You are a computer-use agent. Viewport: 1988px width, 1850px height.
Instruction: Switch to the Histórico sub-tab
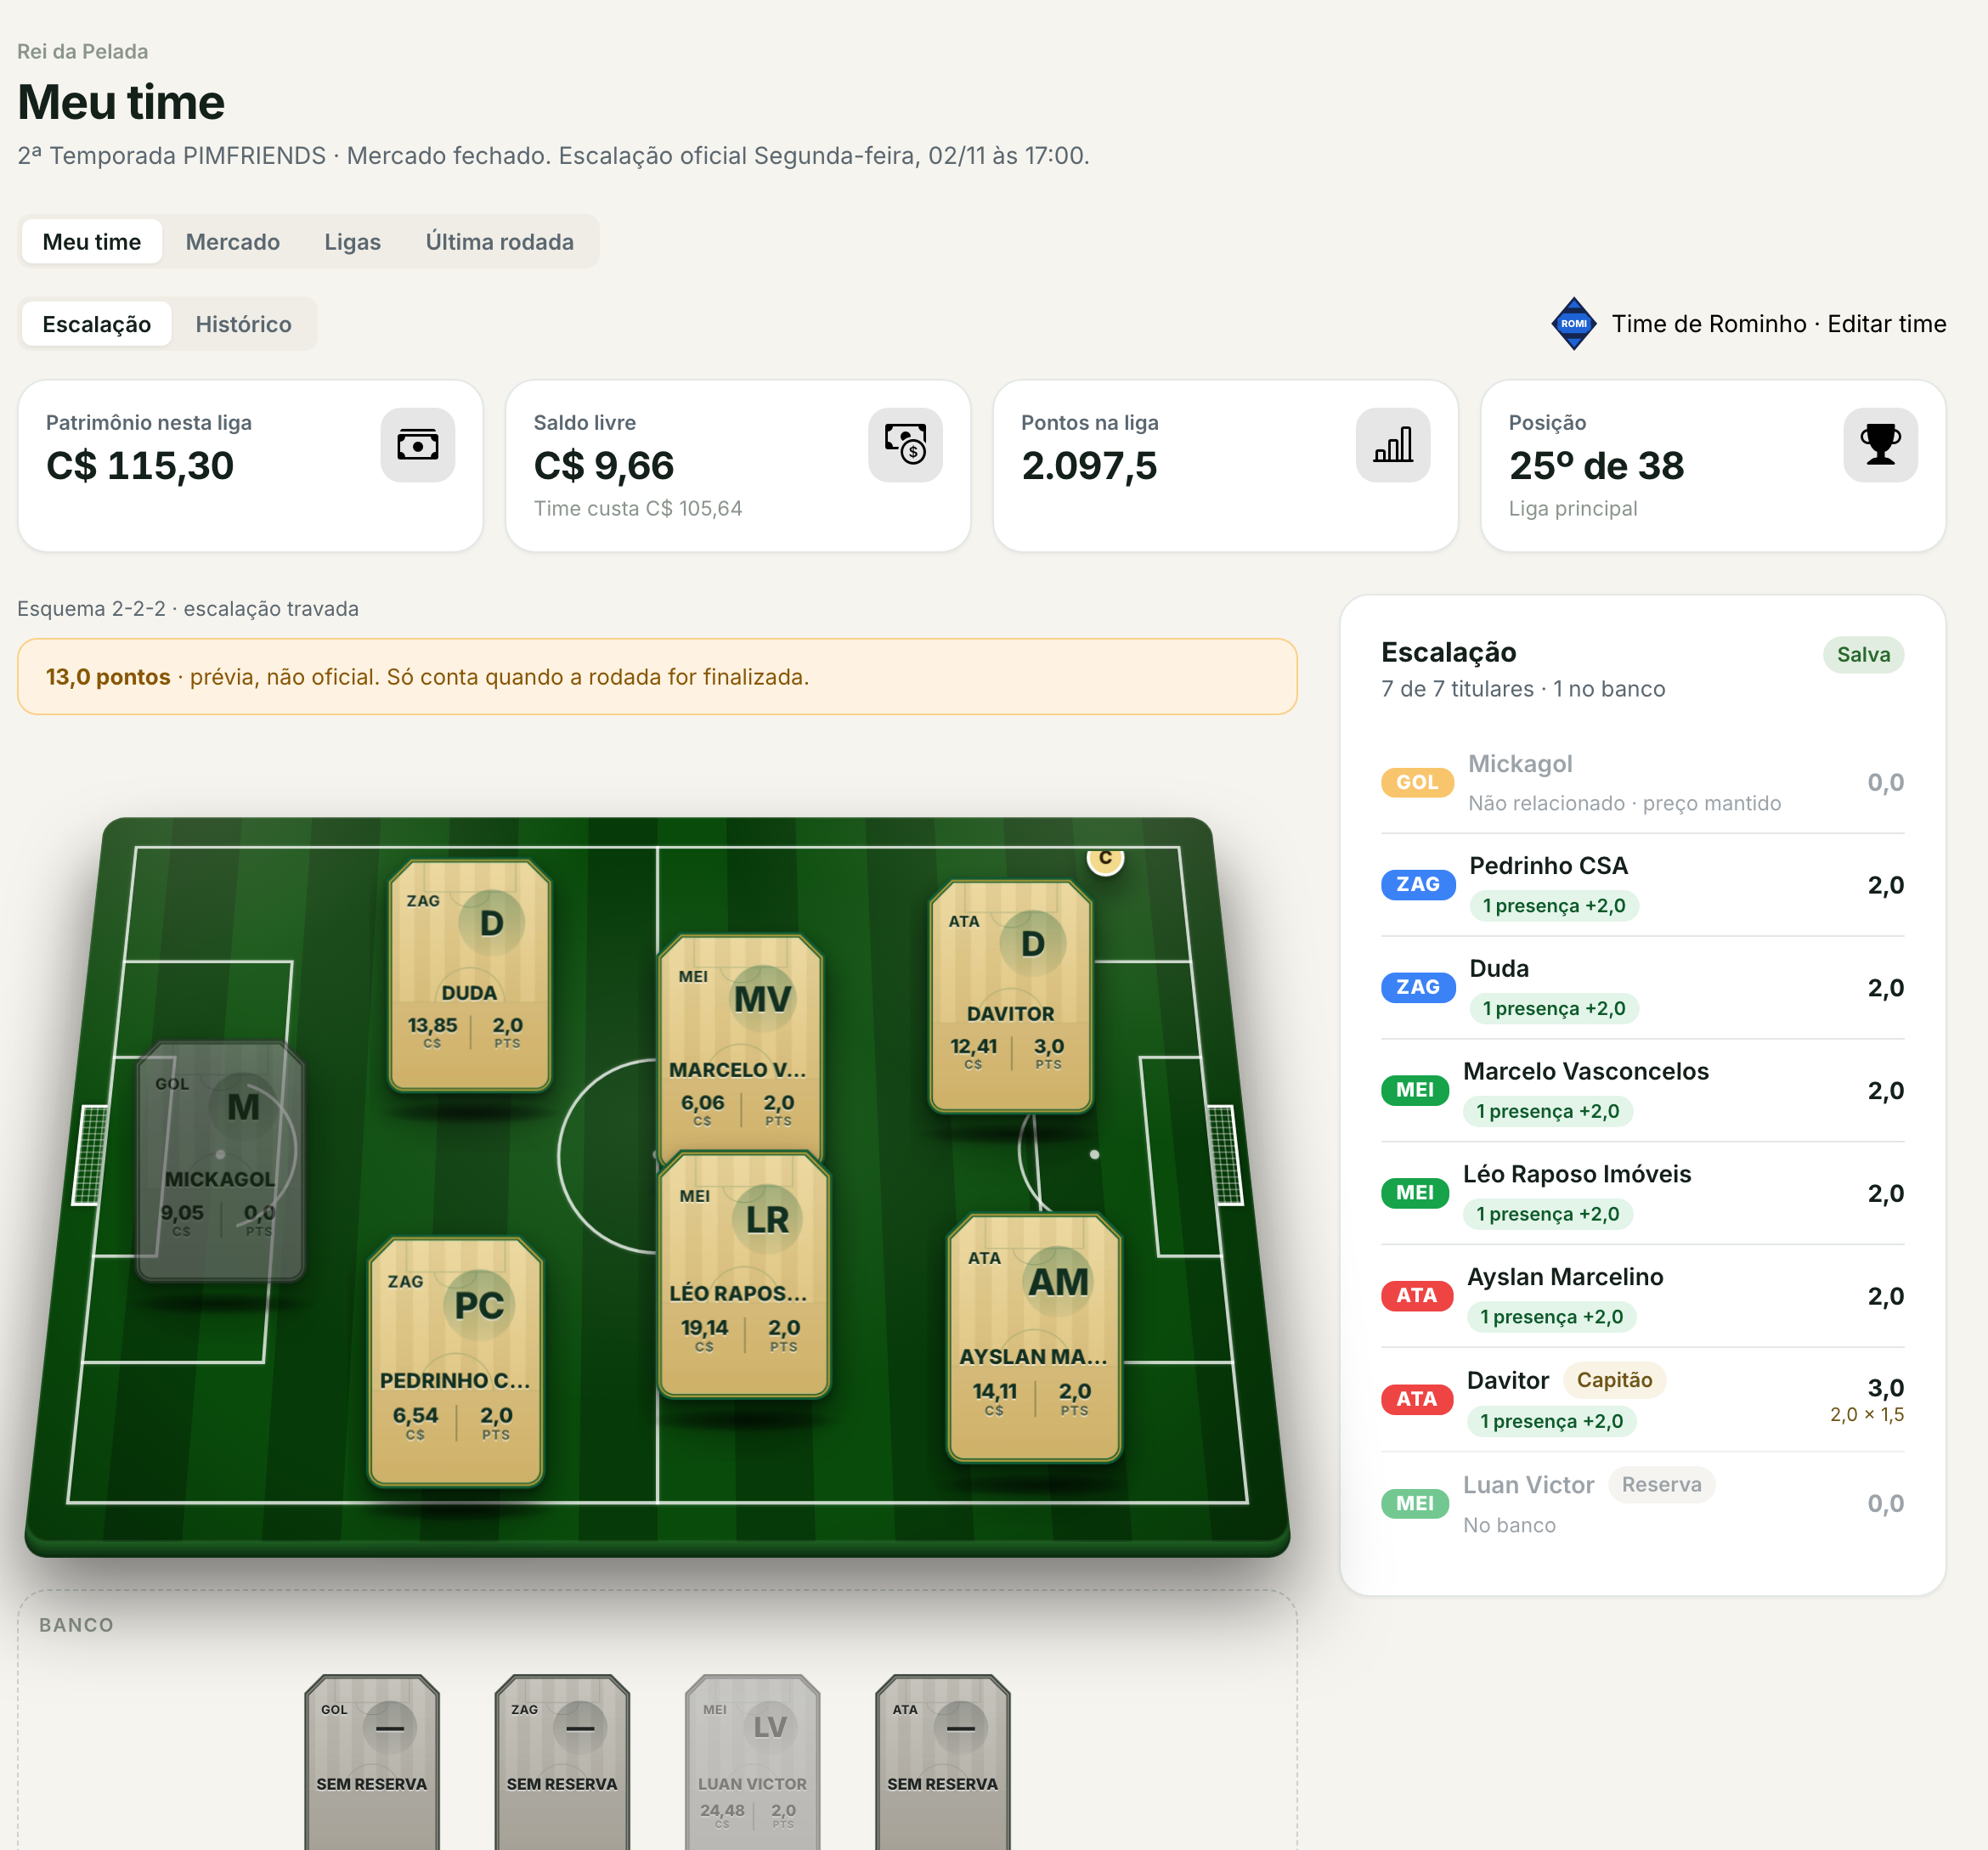tap(244, 324)
